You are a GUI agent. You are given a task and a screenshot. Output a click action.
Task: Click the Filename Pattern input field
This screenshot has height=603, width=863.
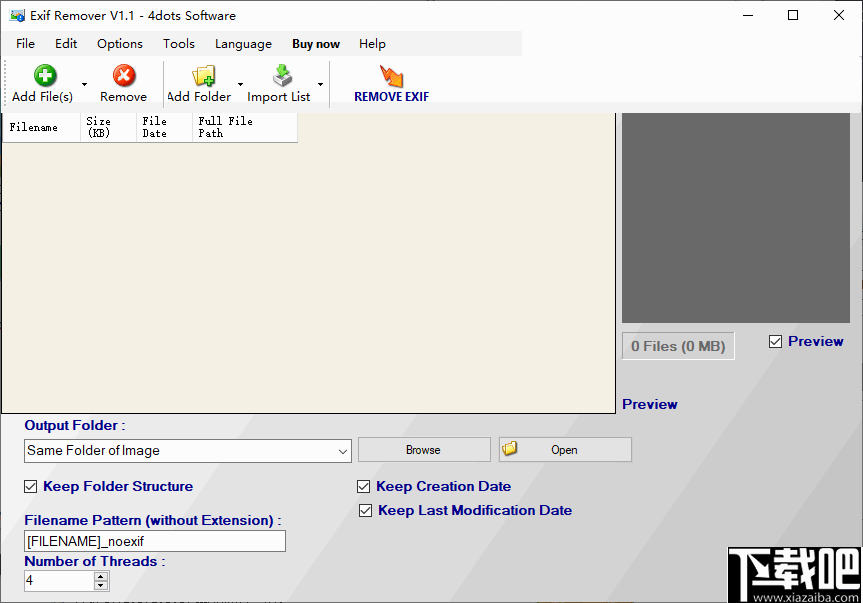click(x=154, y=540)
